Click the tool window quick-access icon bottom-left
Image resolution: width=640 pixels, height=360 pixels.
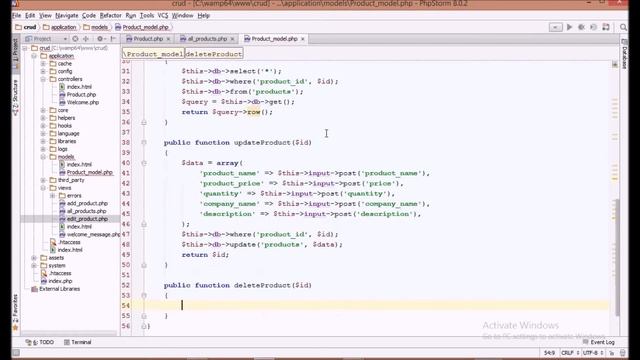[x=16, y=353]
